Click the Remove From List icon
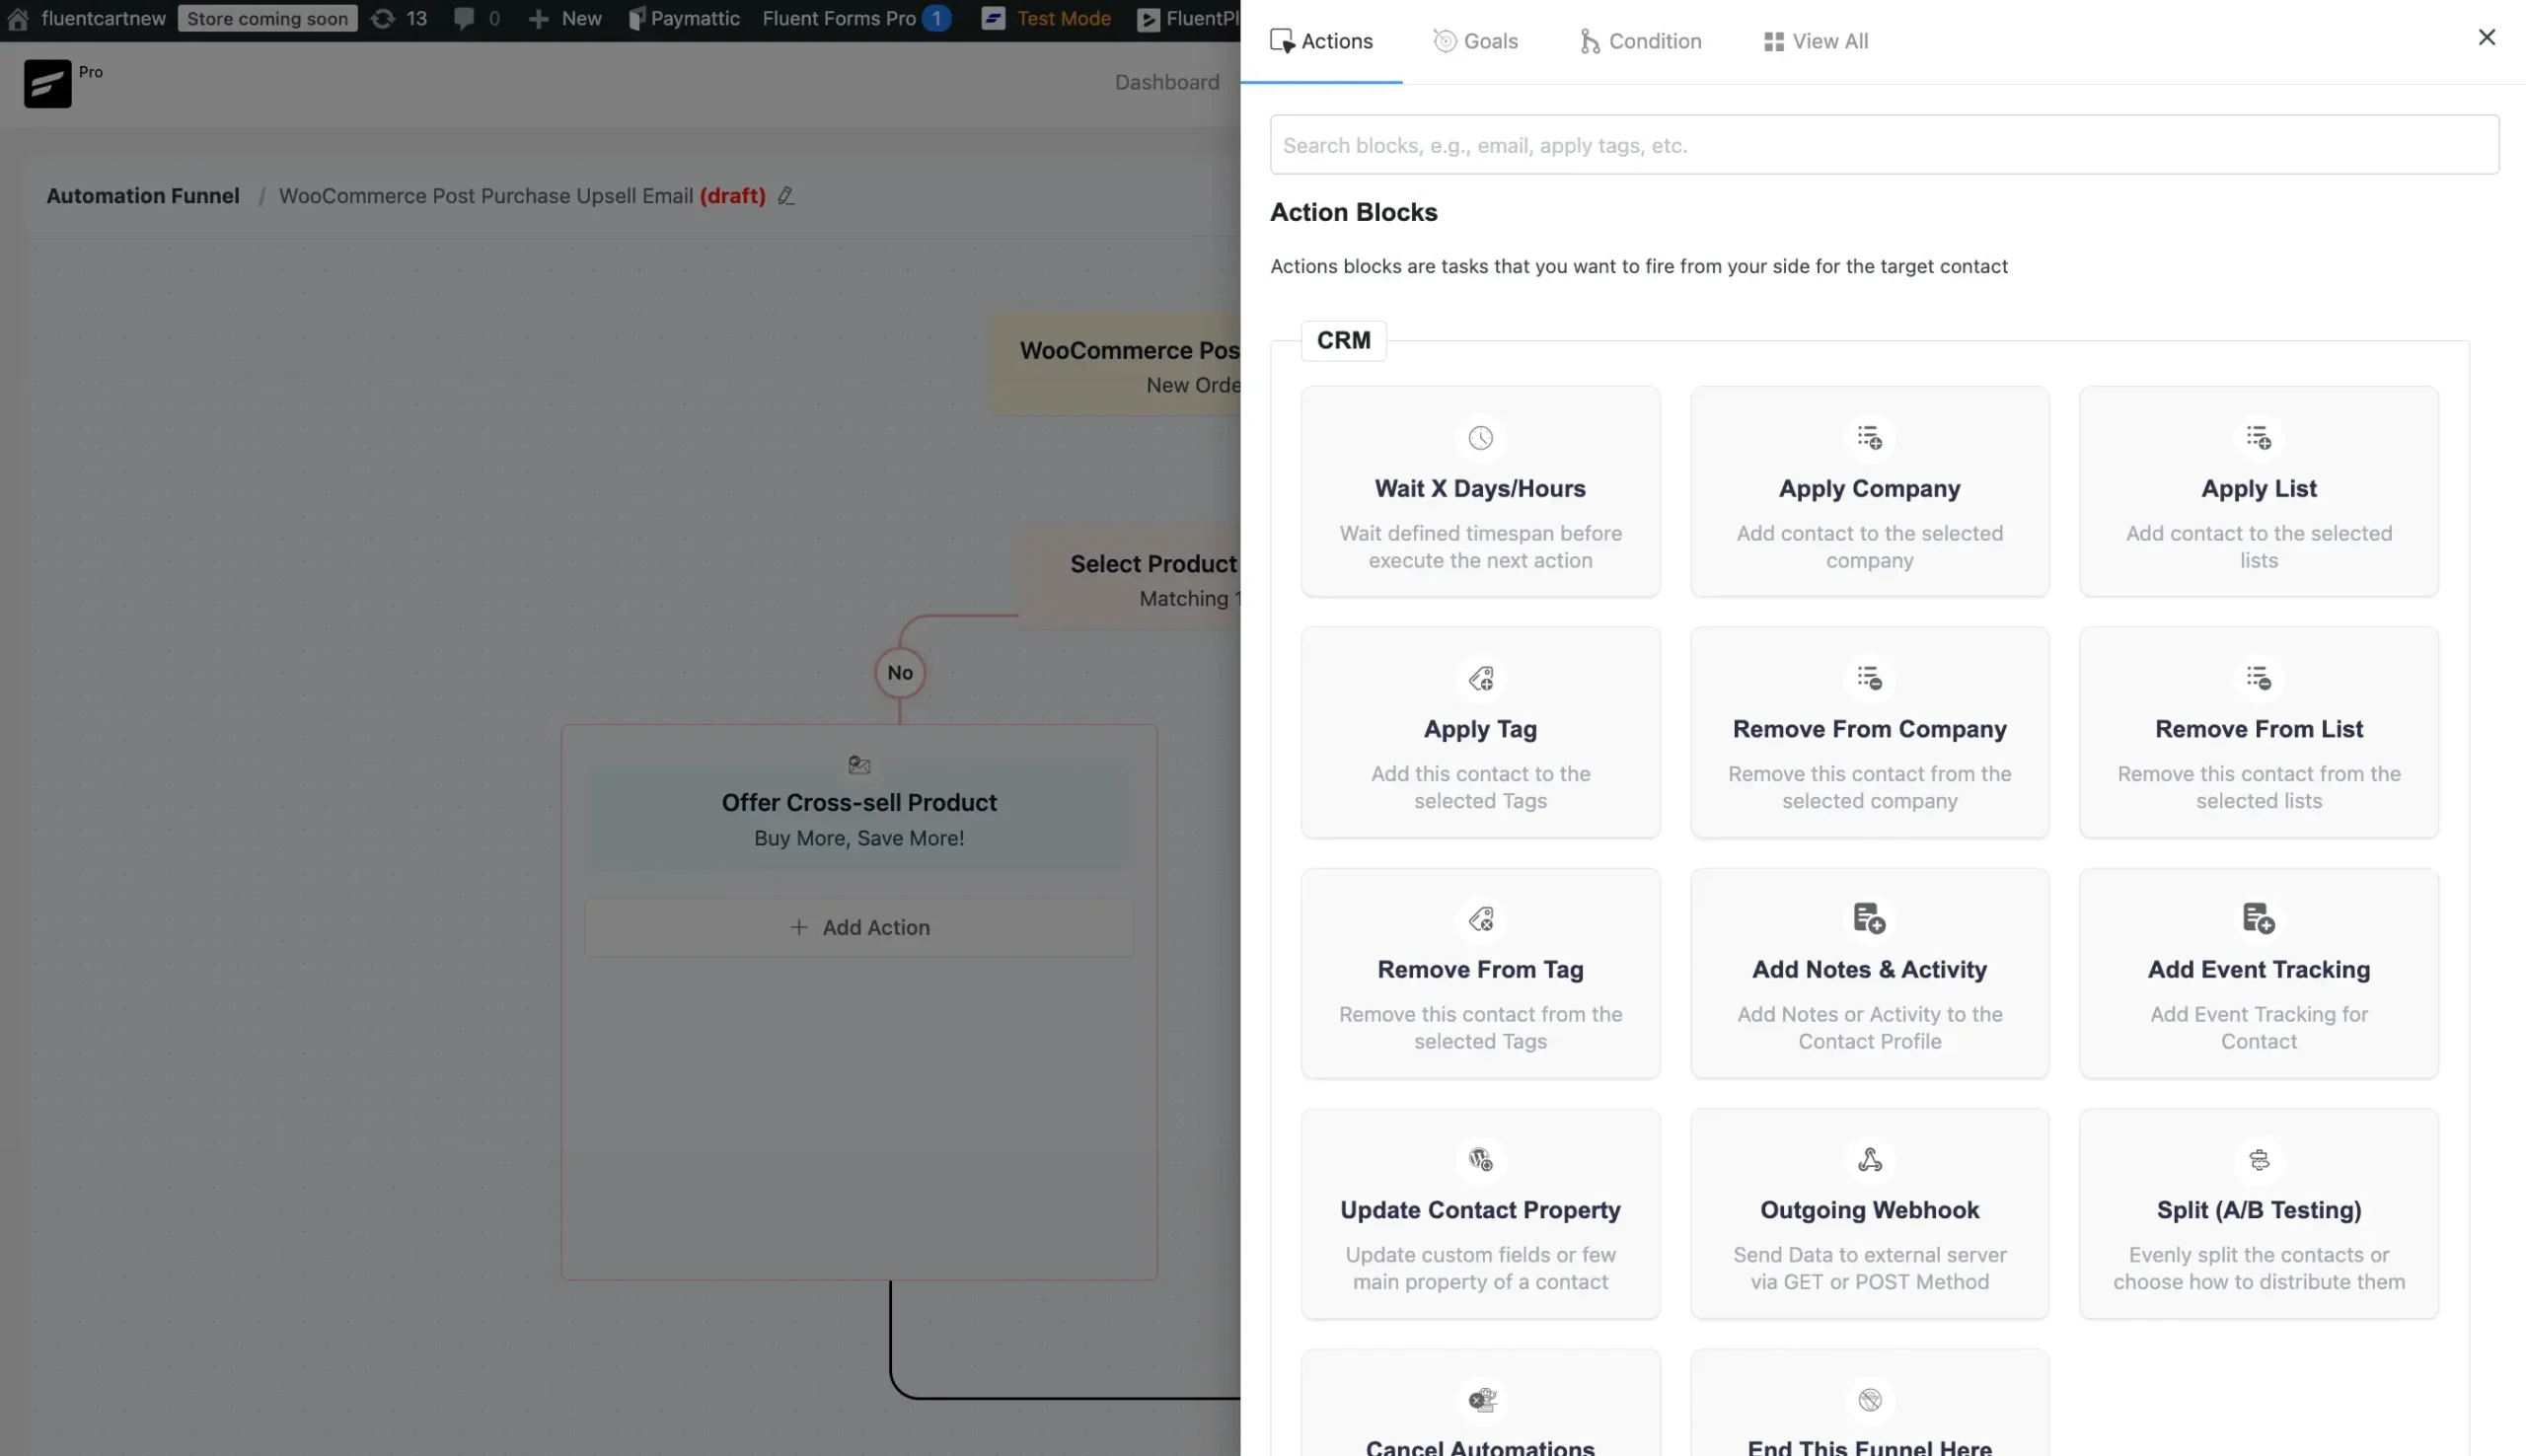Screen dimensions: 2526x1456 tap(2258, 678)
